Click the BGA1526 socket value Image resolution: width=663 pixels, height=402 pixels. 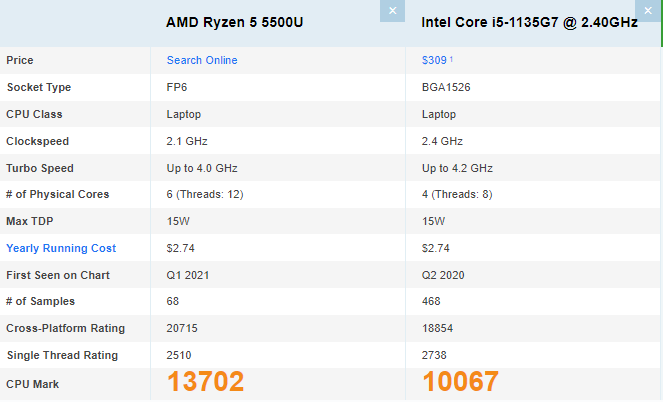(446, 88)
